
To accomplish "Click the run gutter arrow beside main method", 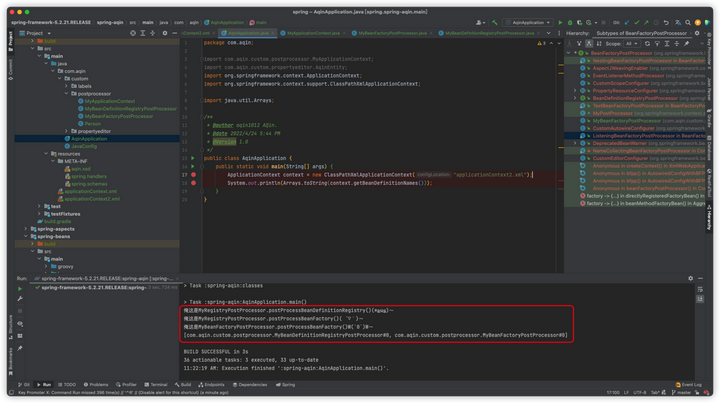I will (194, 166).
